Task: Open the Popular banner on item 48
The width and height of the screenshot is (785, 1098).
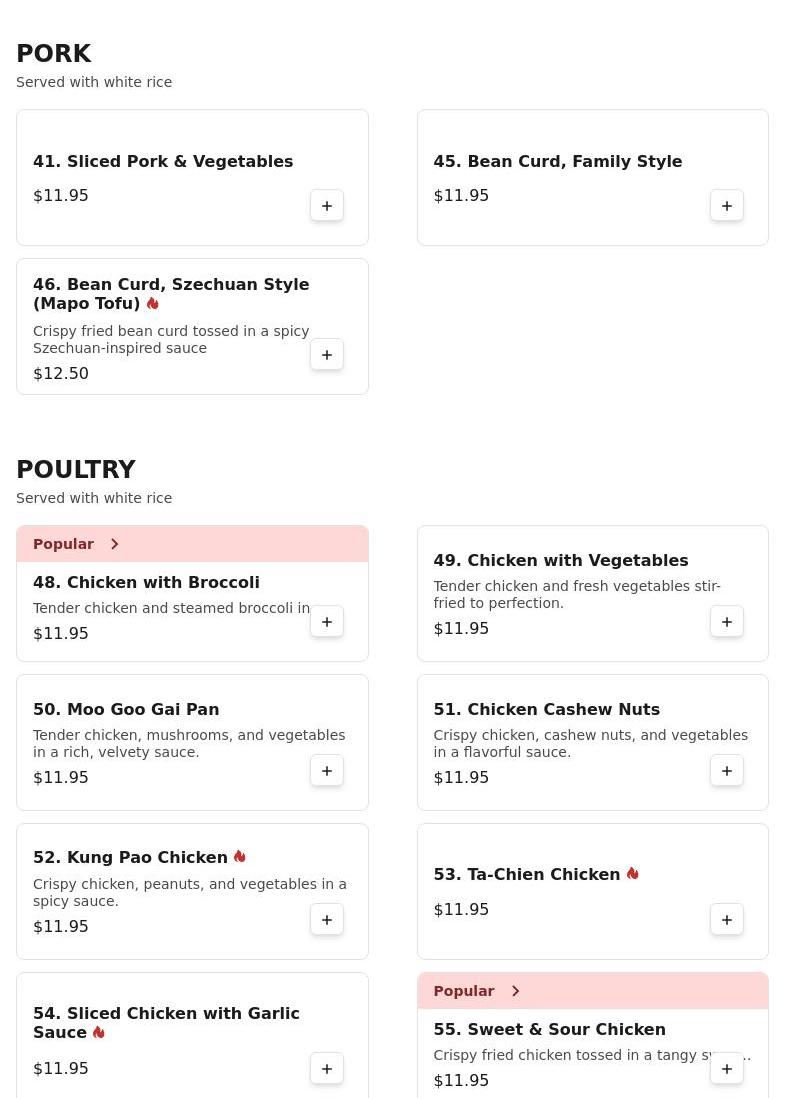Action: 64,544
